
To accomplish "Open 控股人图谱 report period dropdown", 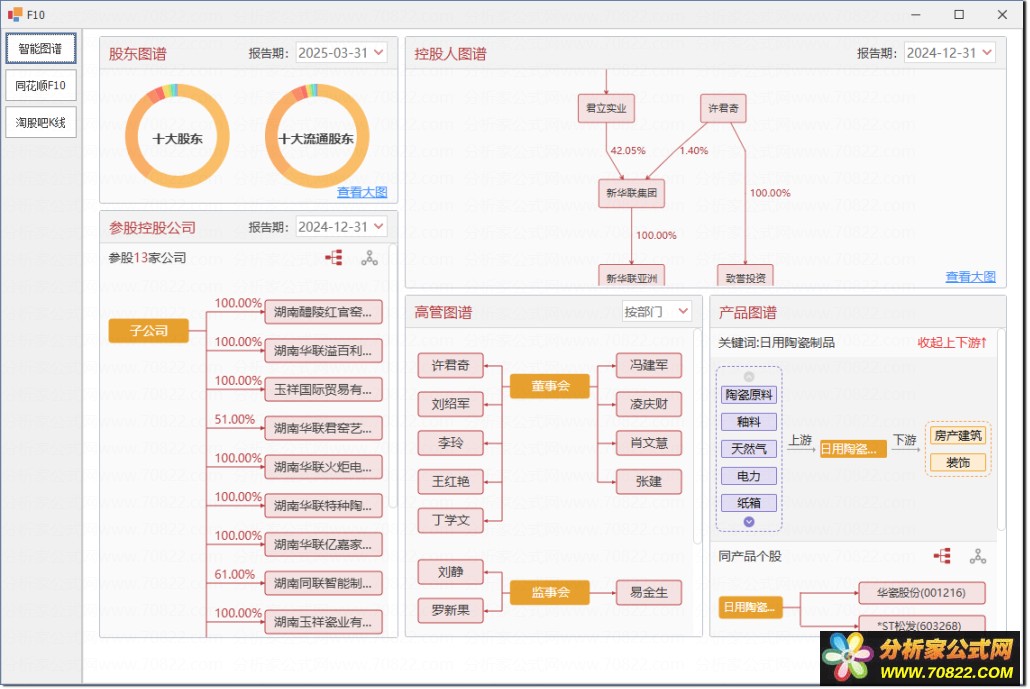I will pos(949,53).
